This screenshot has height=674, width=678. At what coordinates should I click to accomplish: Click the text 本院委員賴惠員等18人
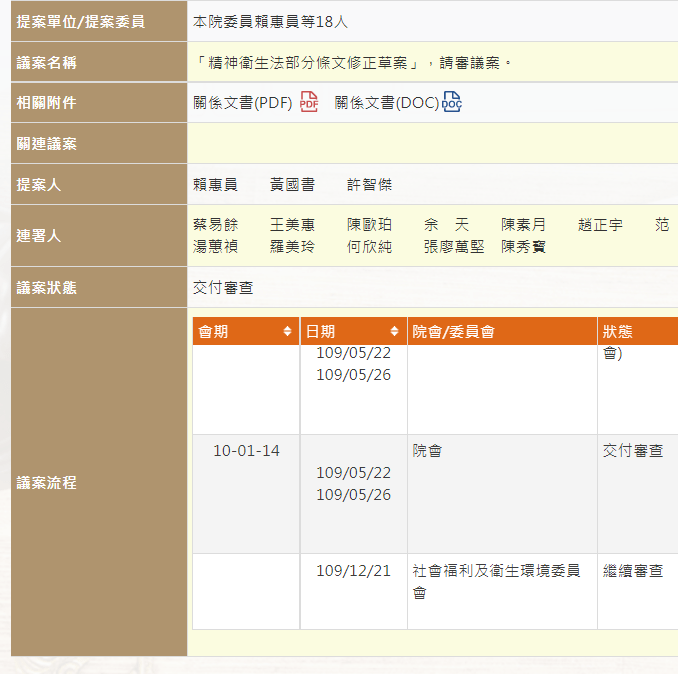(x=270, y=22)
